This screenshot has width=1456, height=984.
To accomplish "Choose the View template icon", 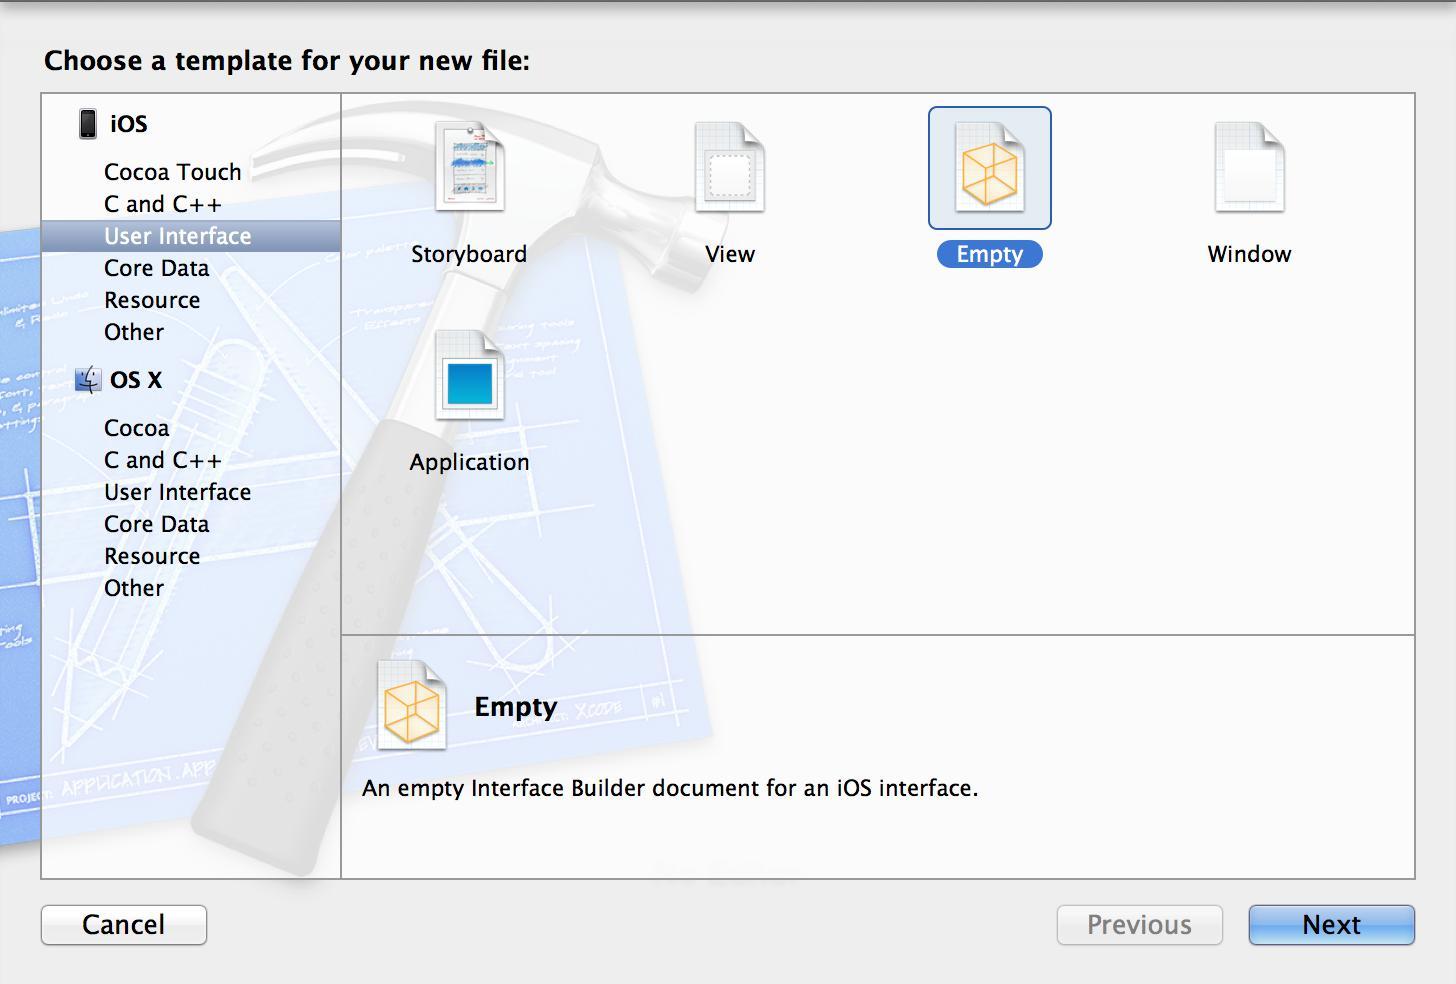I will point(730,167).
